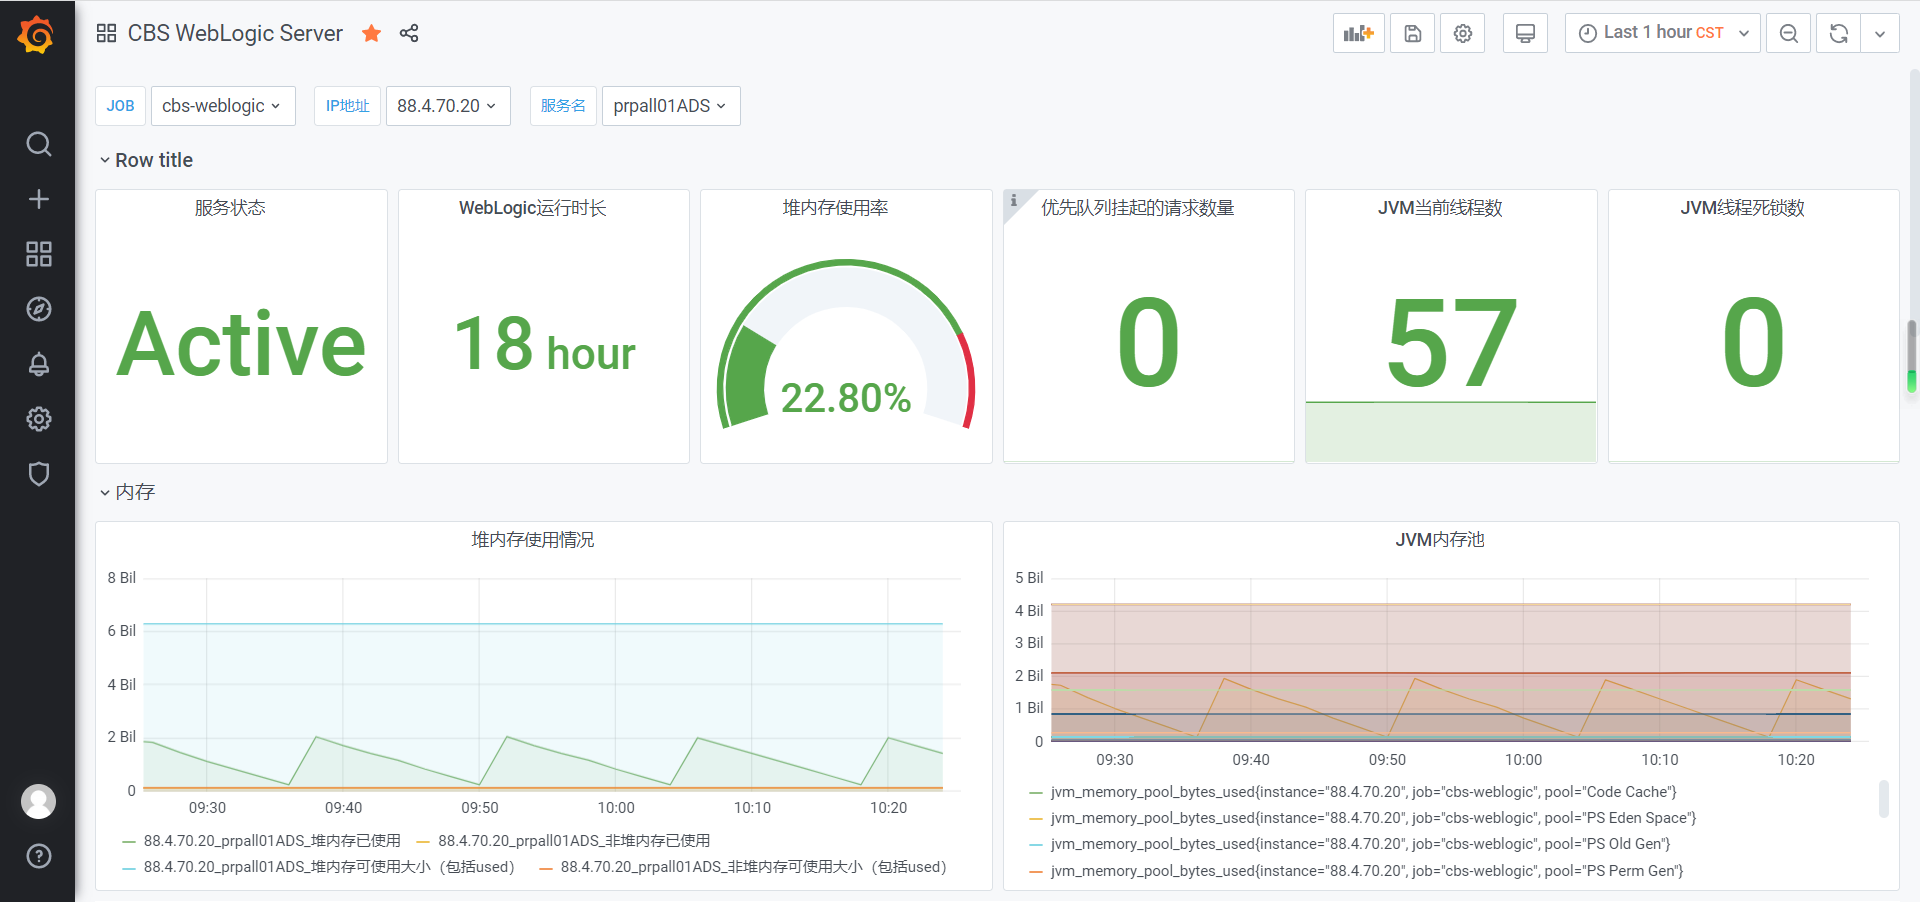Open the search dashboards icon
Viewport: 1920px width, 902px height.
tap(38, 144)
